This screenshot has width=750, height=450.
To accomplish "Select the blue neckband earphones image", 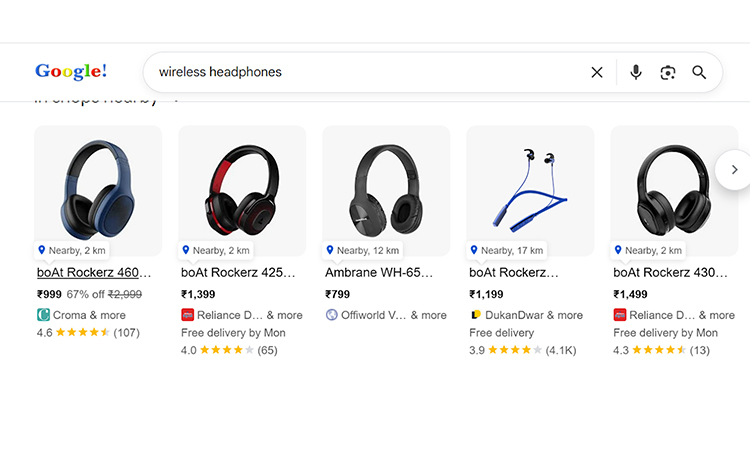I will [530, 187].
